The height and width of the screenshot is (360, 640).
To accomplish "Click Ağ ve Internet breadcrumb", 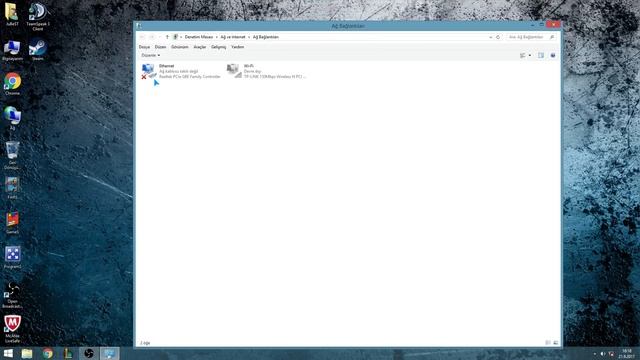I will pyautogui.click(x=233, y=37).
